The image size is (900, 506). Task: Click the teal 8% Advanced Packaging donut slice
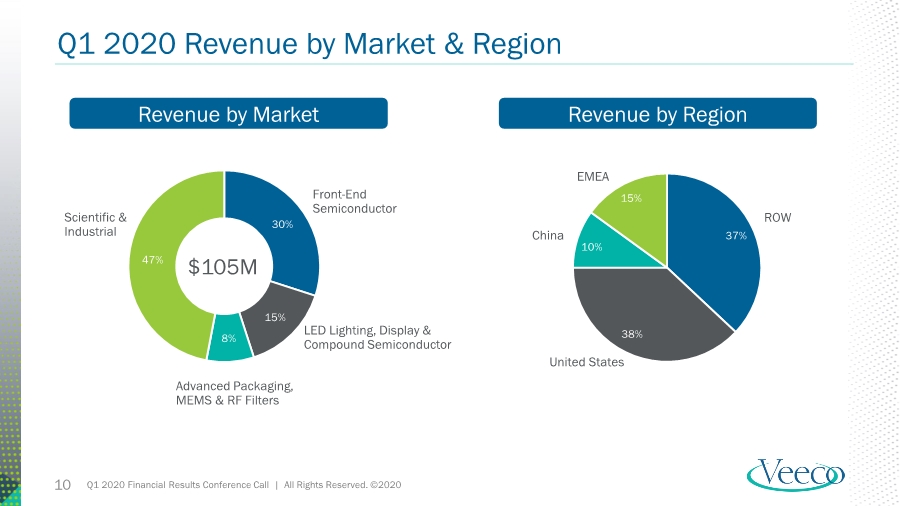(229, 338)
